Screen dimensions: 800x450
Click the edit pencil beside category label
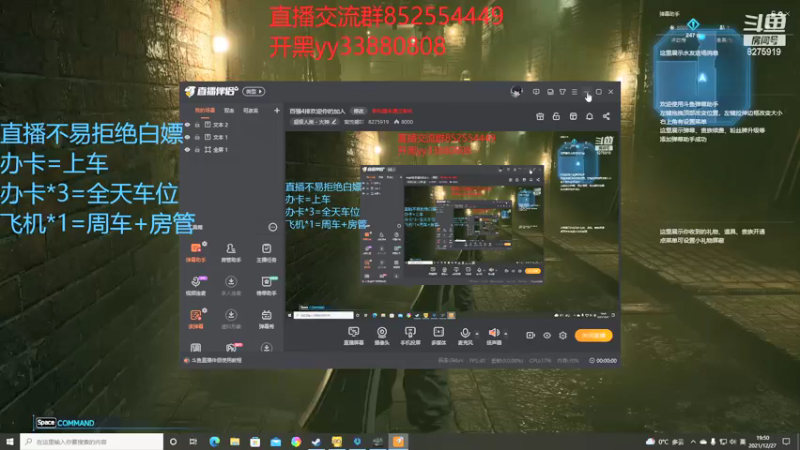click(x=334, y=122)
